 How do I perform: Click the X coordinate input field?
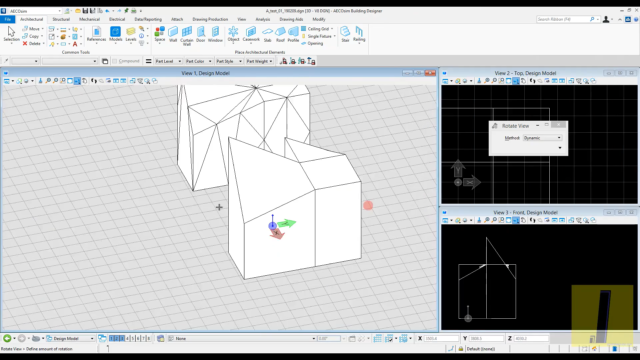click(x=441, y=338)
